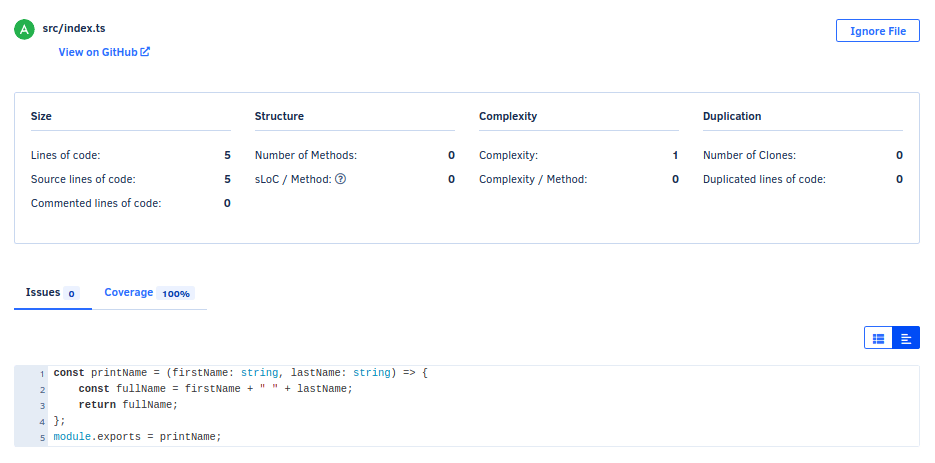935x463 pixels.
Task: Click the 100% coverage badge
Action: pyautogui.click(x=176, y=294)
